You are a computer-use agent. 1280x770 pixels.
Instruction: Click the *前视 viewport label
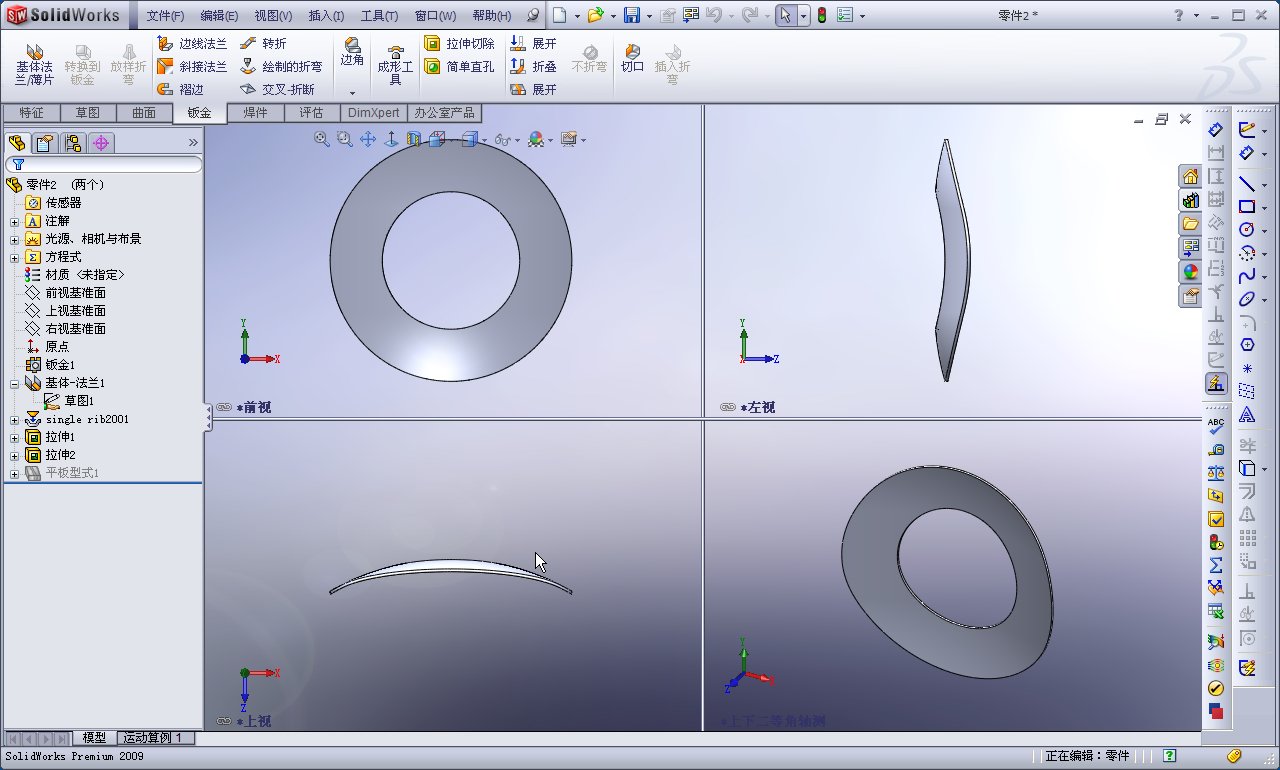253,407
